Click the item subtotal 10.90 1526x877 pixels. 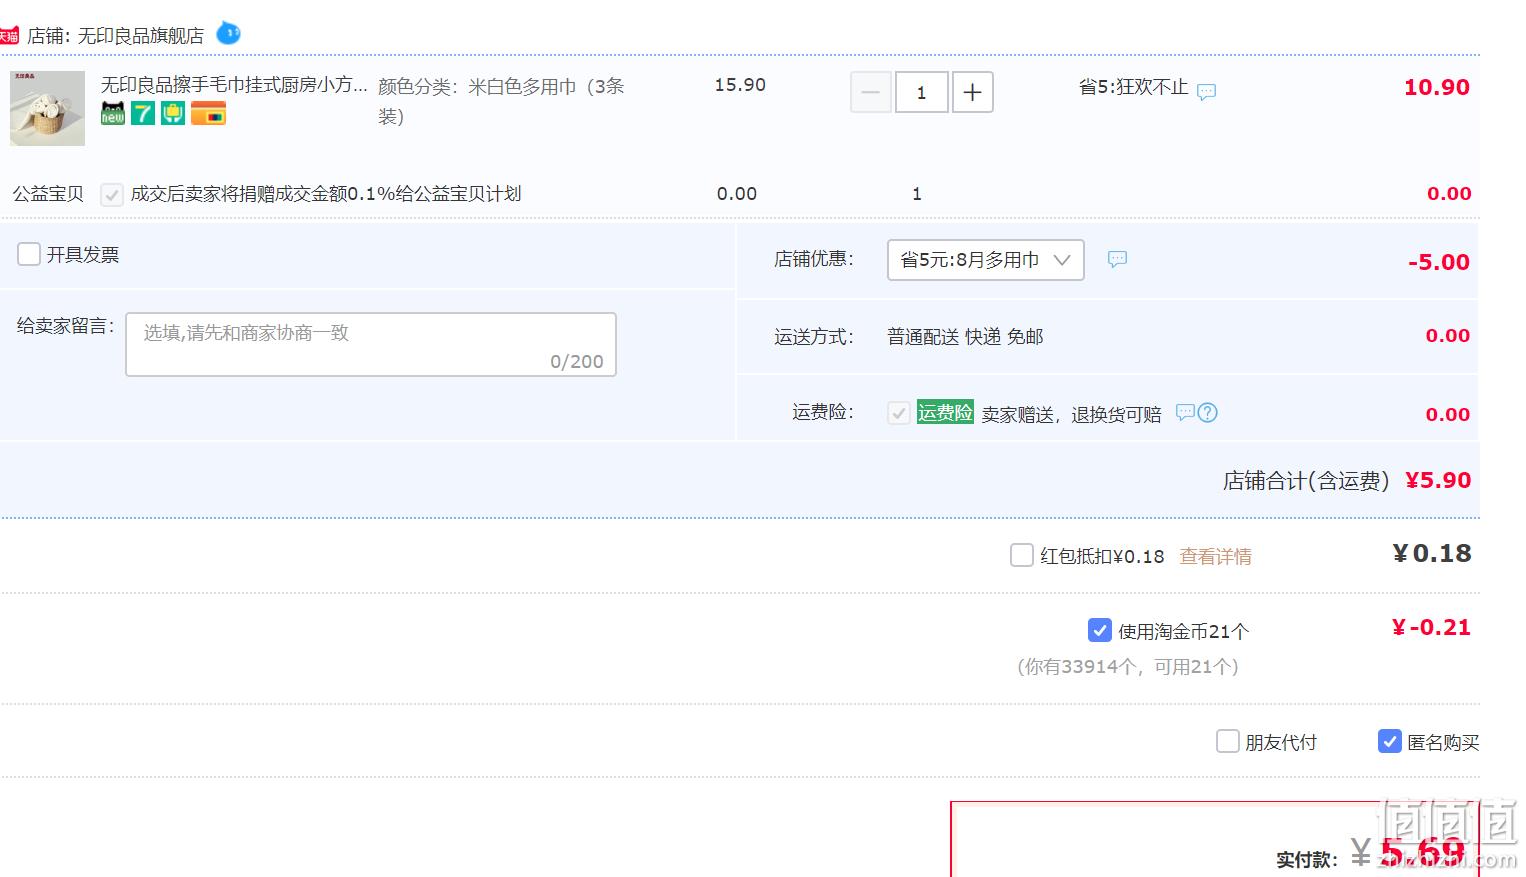click(1437, 88)
